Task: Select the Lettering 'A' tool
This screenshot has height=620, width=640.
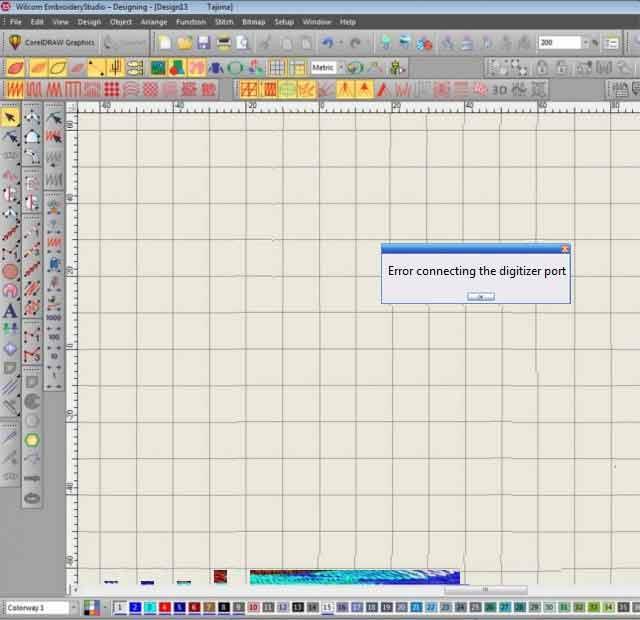Action: click(10, 311)
